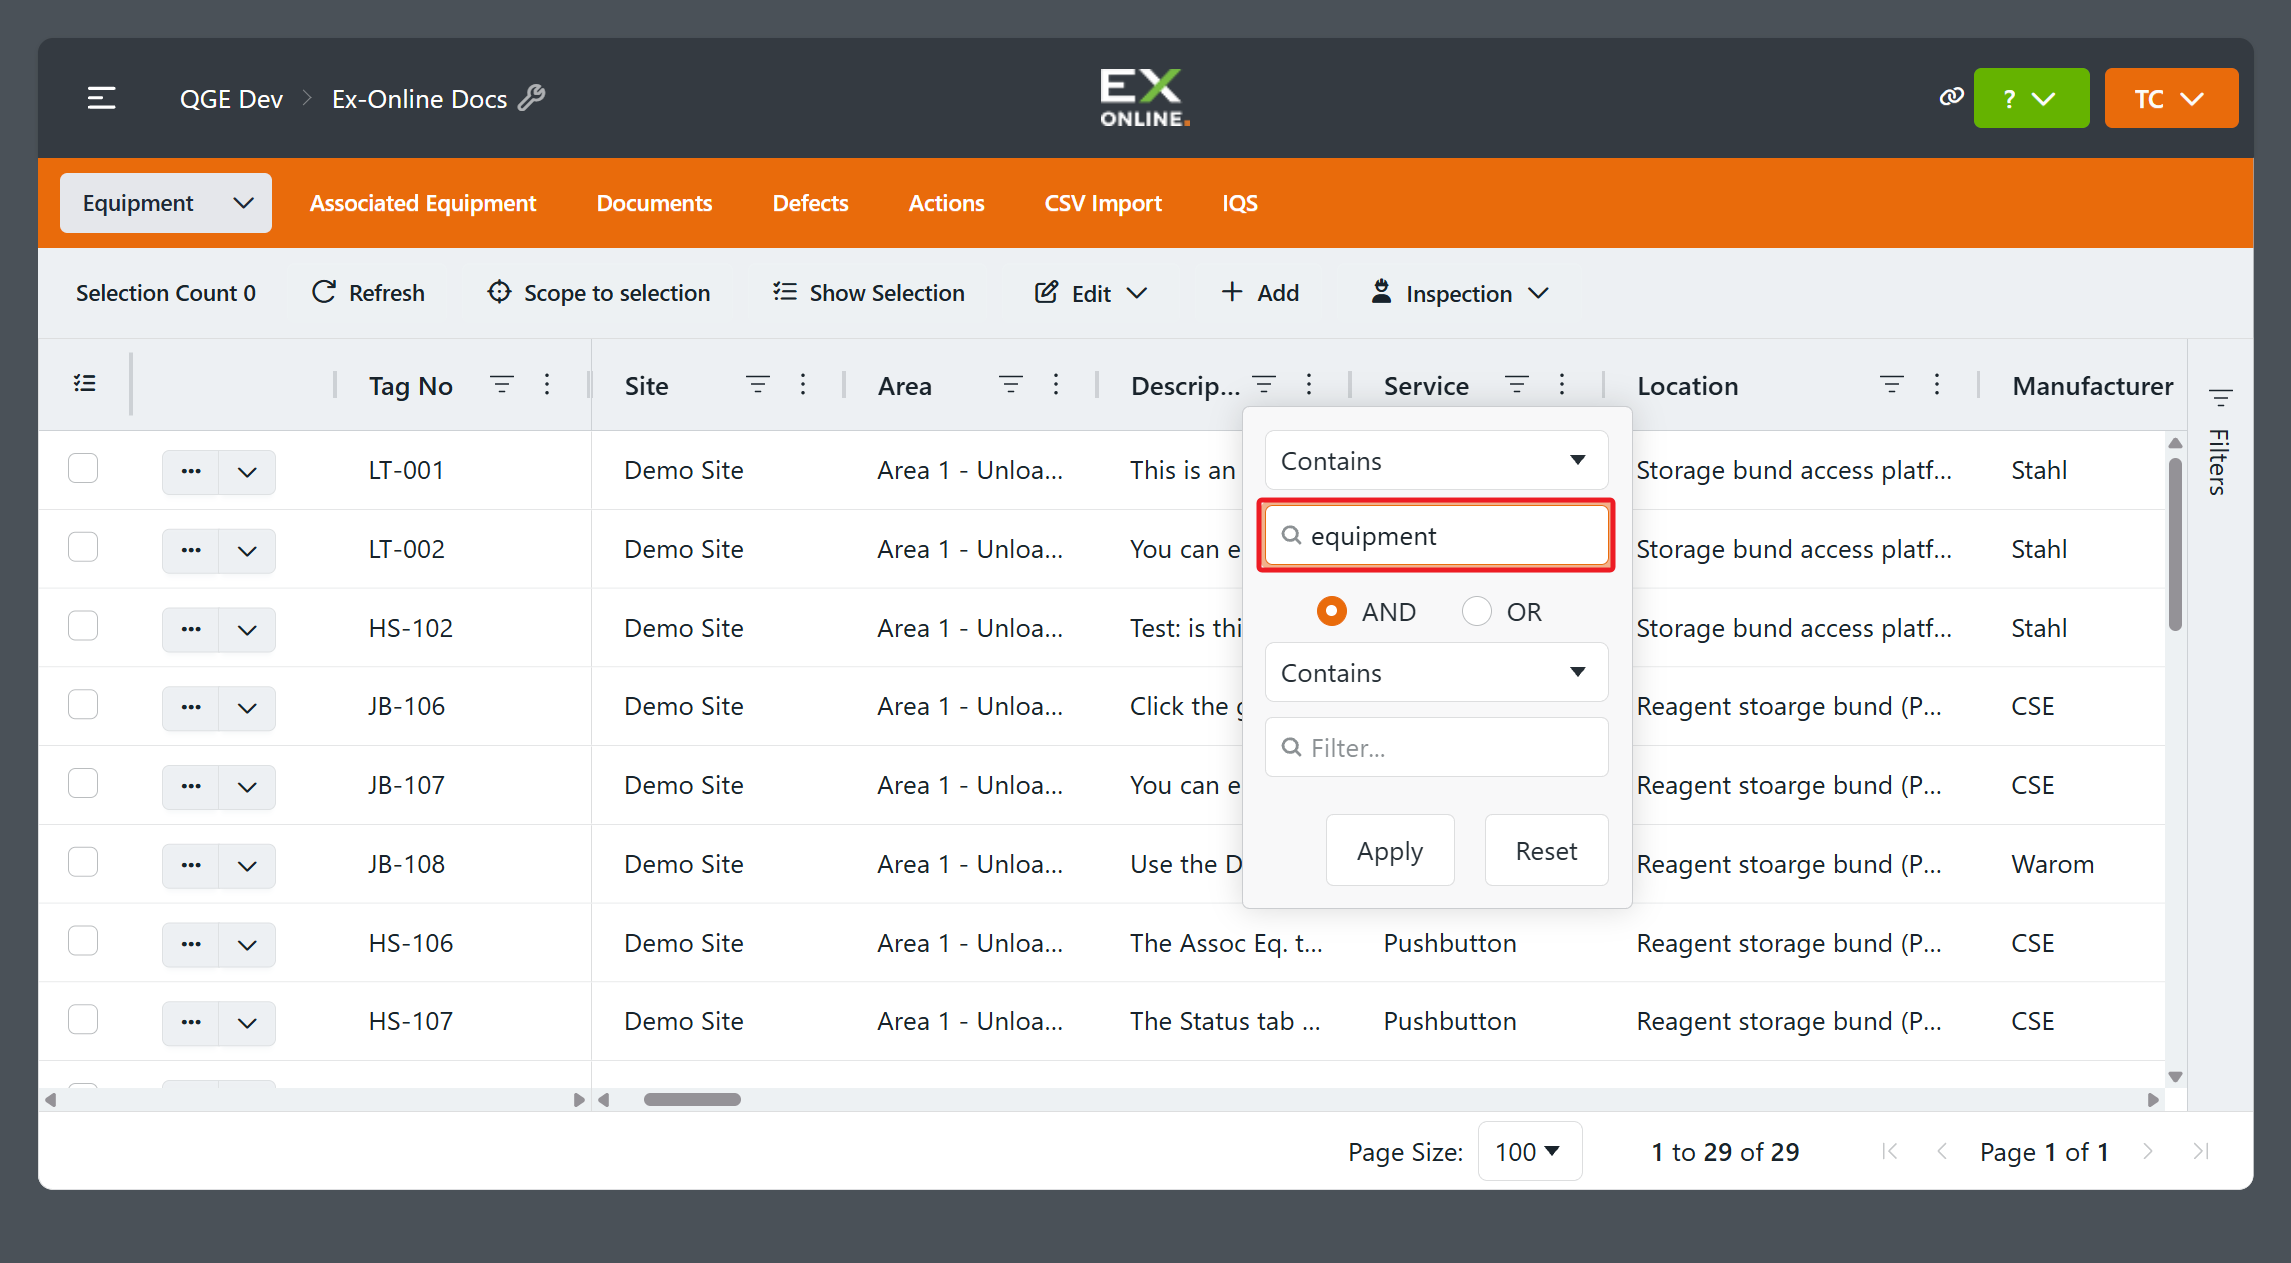Open the hamburger navigation menu

pyautogui.click(x=101, y=98)
